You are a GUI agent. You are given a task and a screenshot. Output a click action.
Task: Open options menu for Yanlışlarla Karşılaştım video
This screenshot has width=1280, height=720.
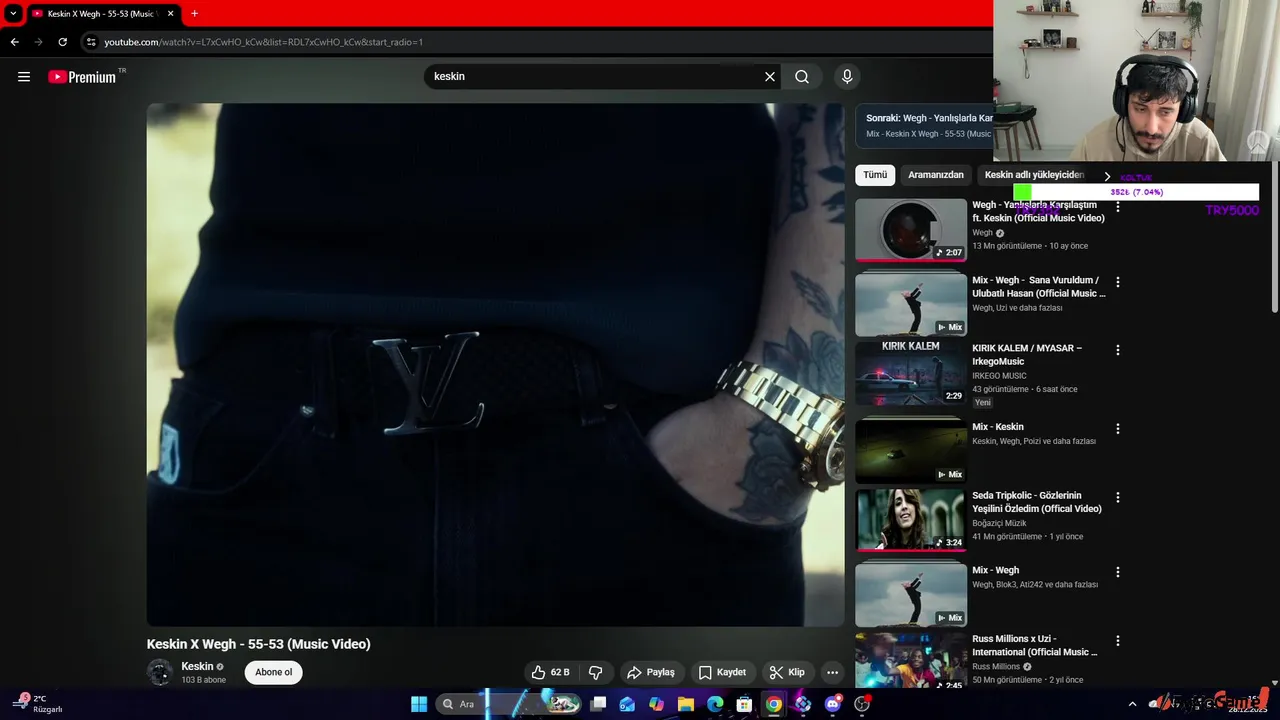click(x=1118, y=207)
